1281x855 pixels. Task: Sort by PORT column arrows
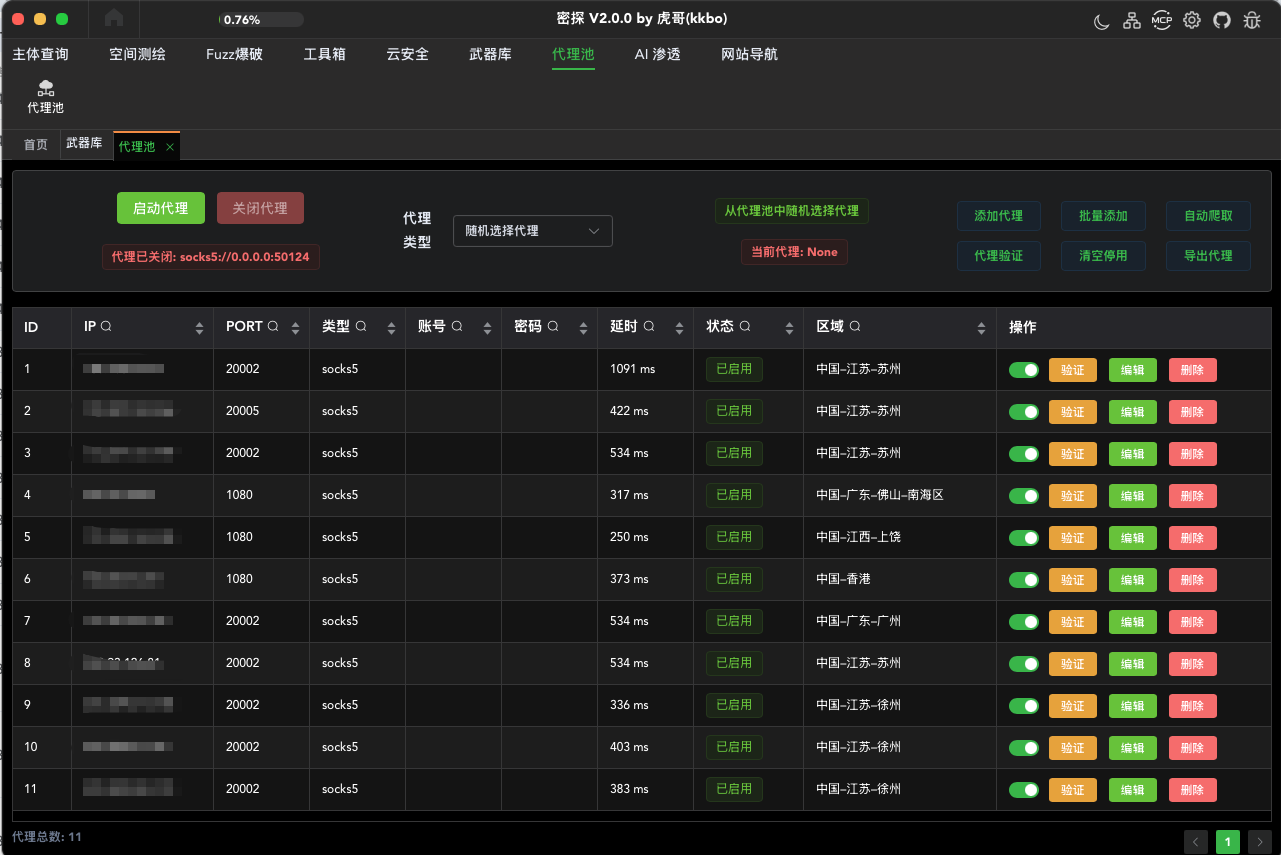coord(296,328)
